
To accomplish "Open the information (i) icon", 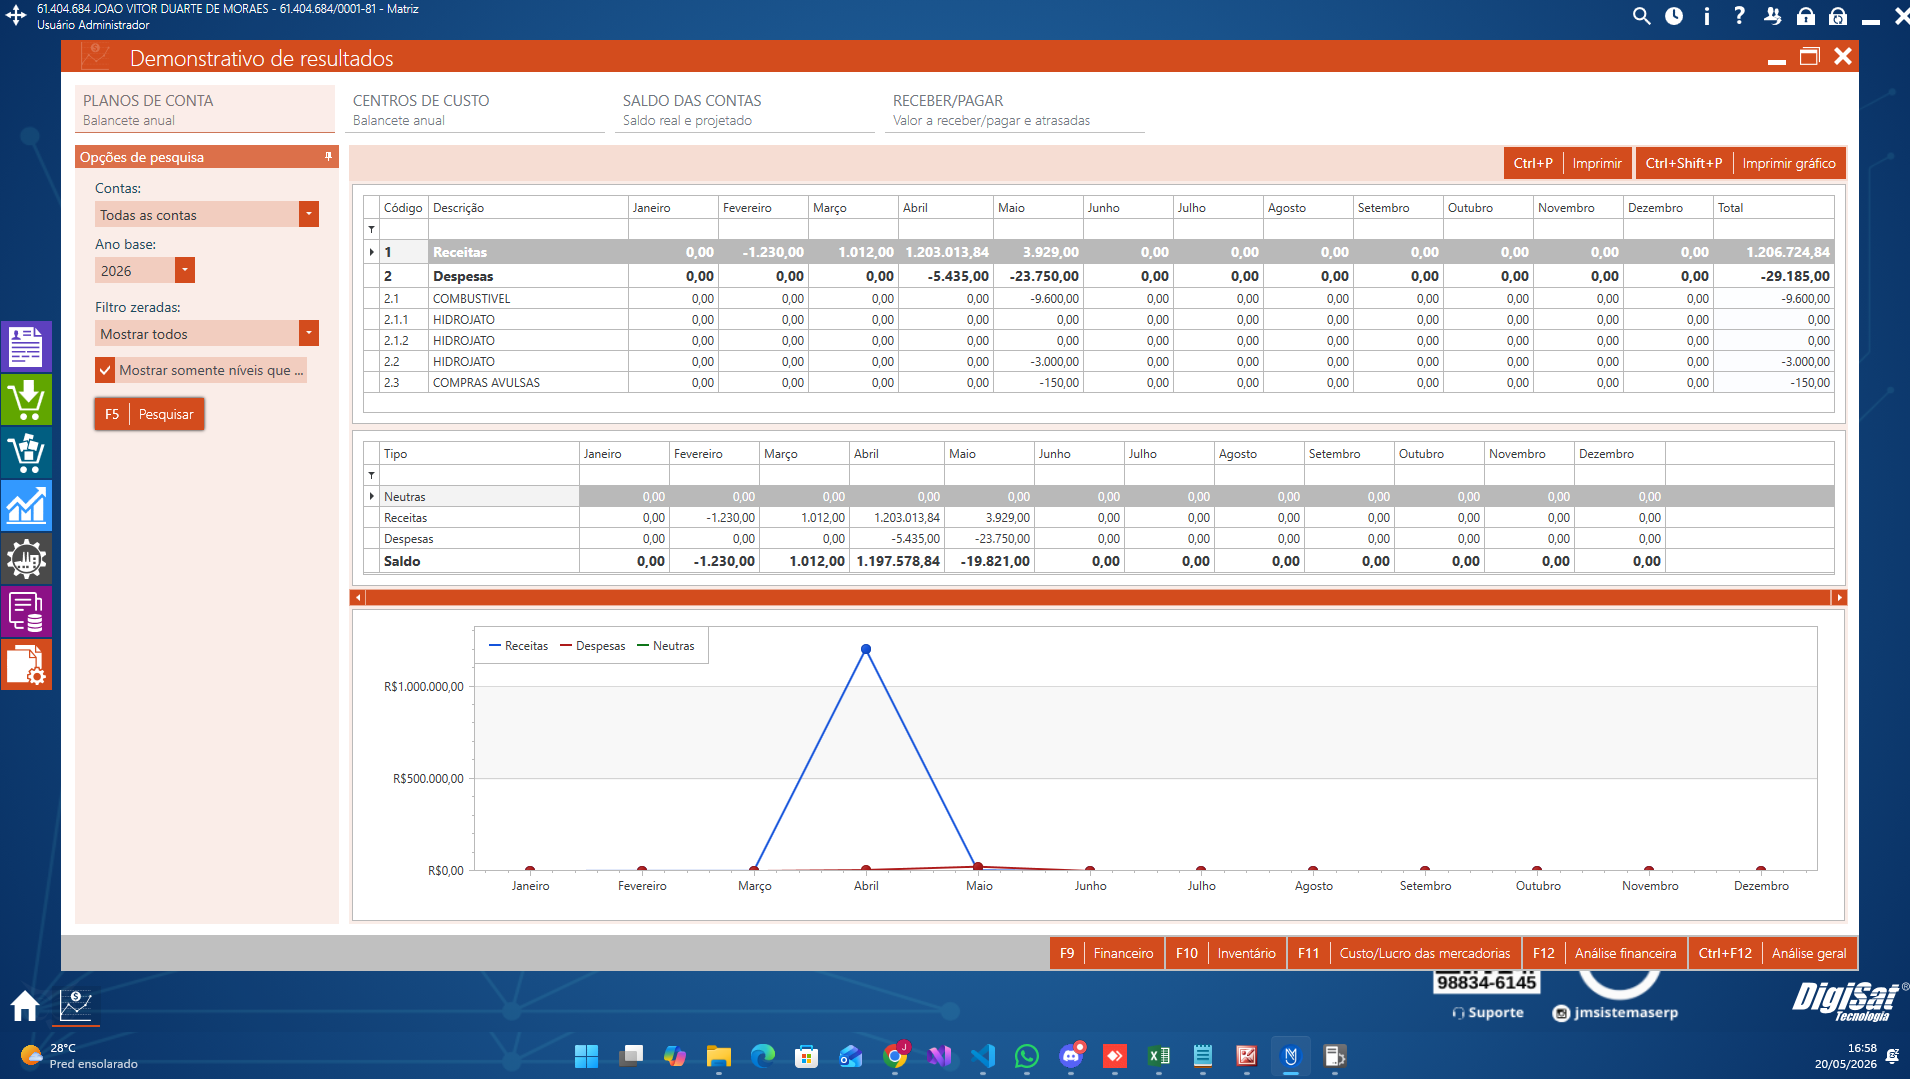I will pos(1707,16).
